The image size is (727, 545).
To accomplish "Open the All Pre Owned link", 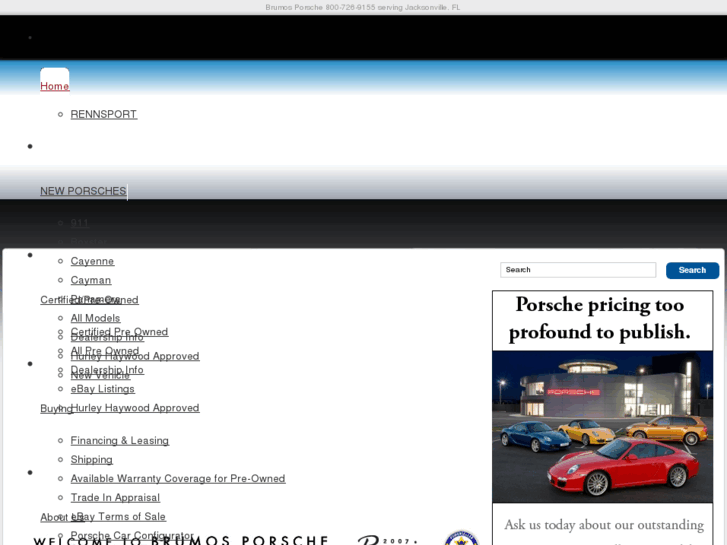I will click(x=105, y=351).
